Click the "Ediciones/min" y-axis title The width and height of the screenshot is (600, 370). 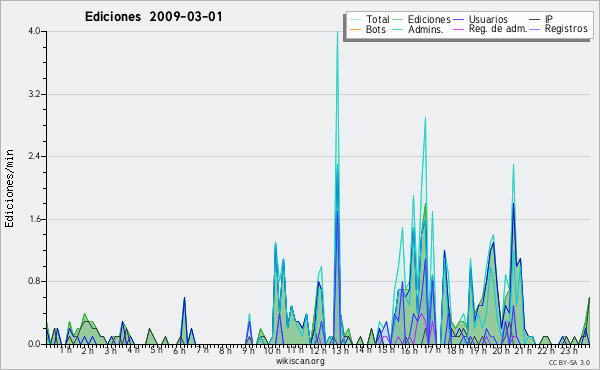coord(9,188)
